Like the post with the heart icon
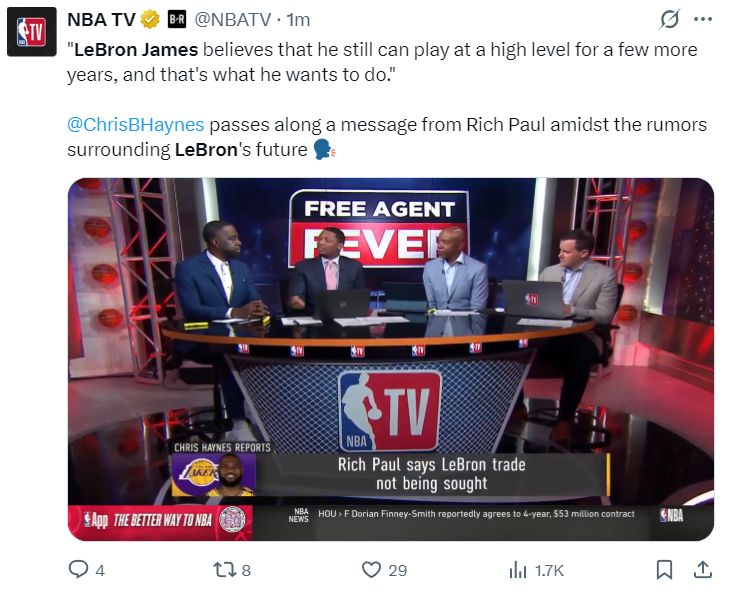 click(371, 570)
